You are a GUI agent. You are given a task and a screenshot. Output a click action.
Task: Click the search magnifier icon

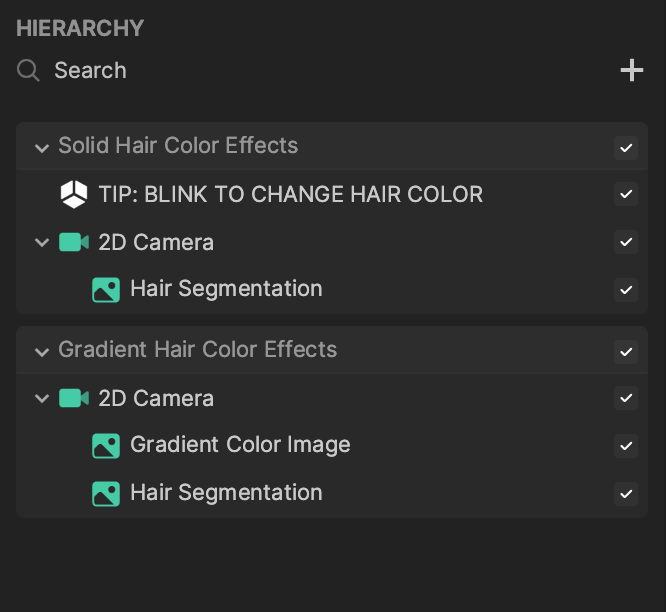[x=29, y=70]
